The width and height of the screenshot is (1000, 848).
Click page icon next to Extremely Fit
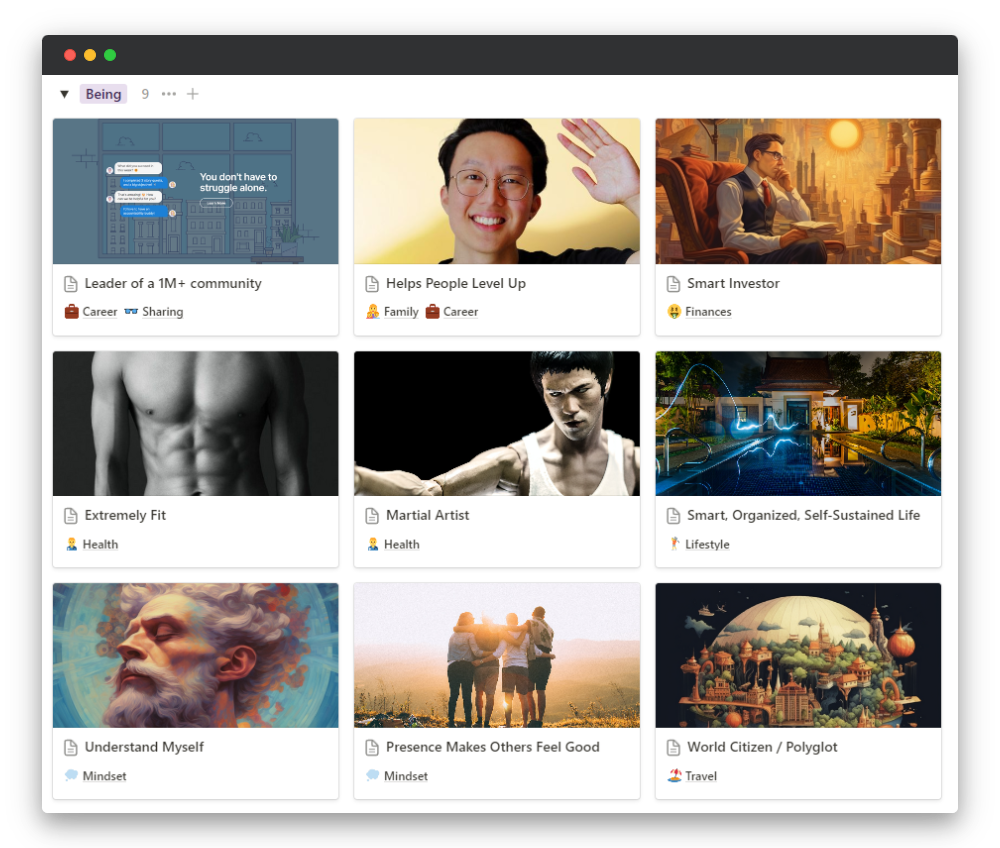pyautogui.click(x=71, y=516)
